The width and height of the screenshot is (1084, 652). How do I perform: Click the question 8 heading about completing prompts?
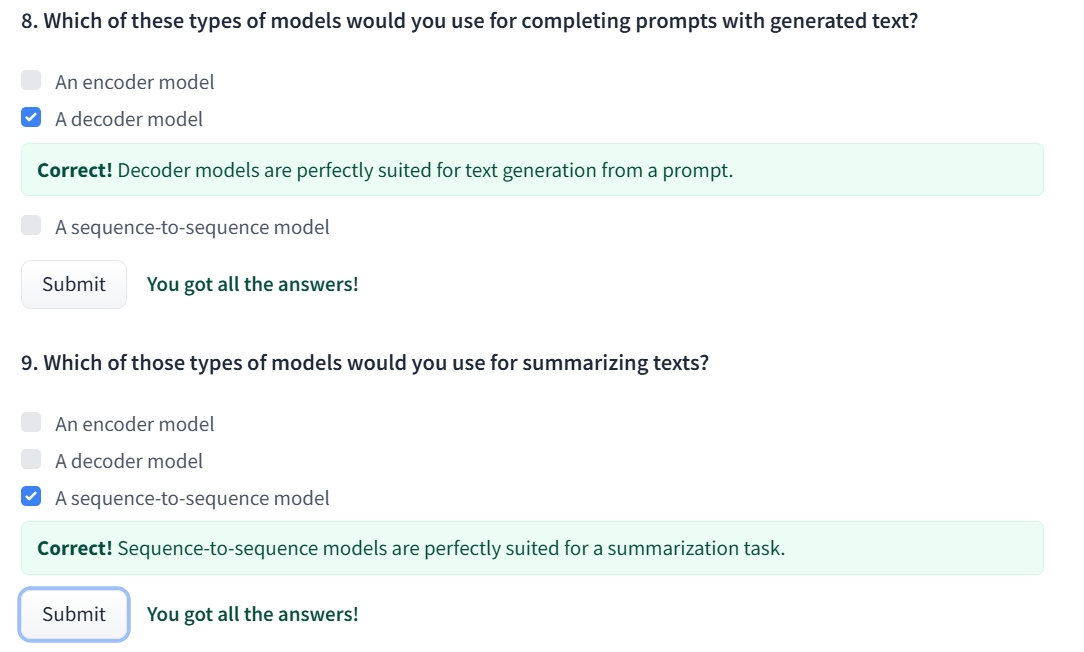tap(469, 21)
